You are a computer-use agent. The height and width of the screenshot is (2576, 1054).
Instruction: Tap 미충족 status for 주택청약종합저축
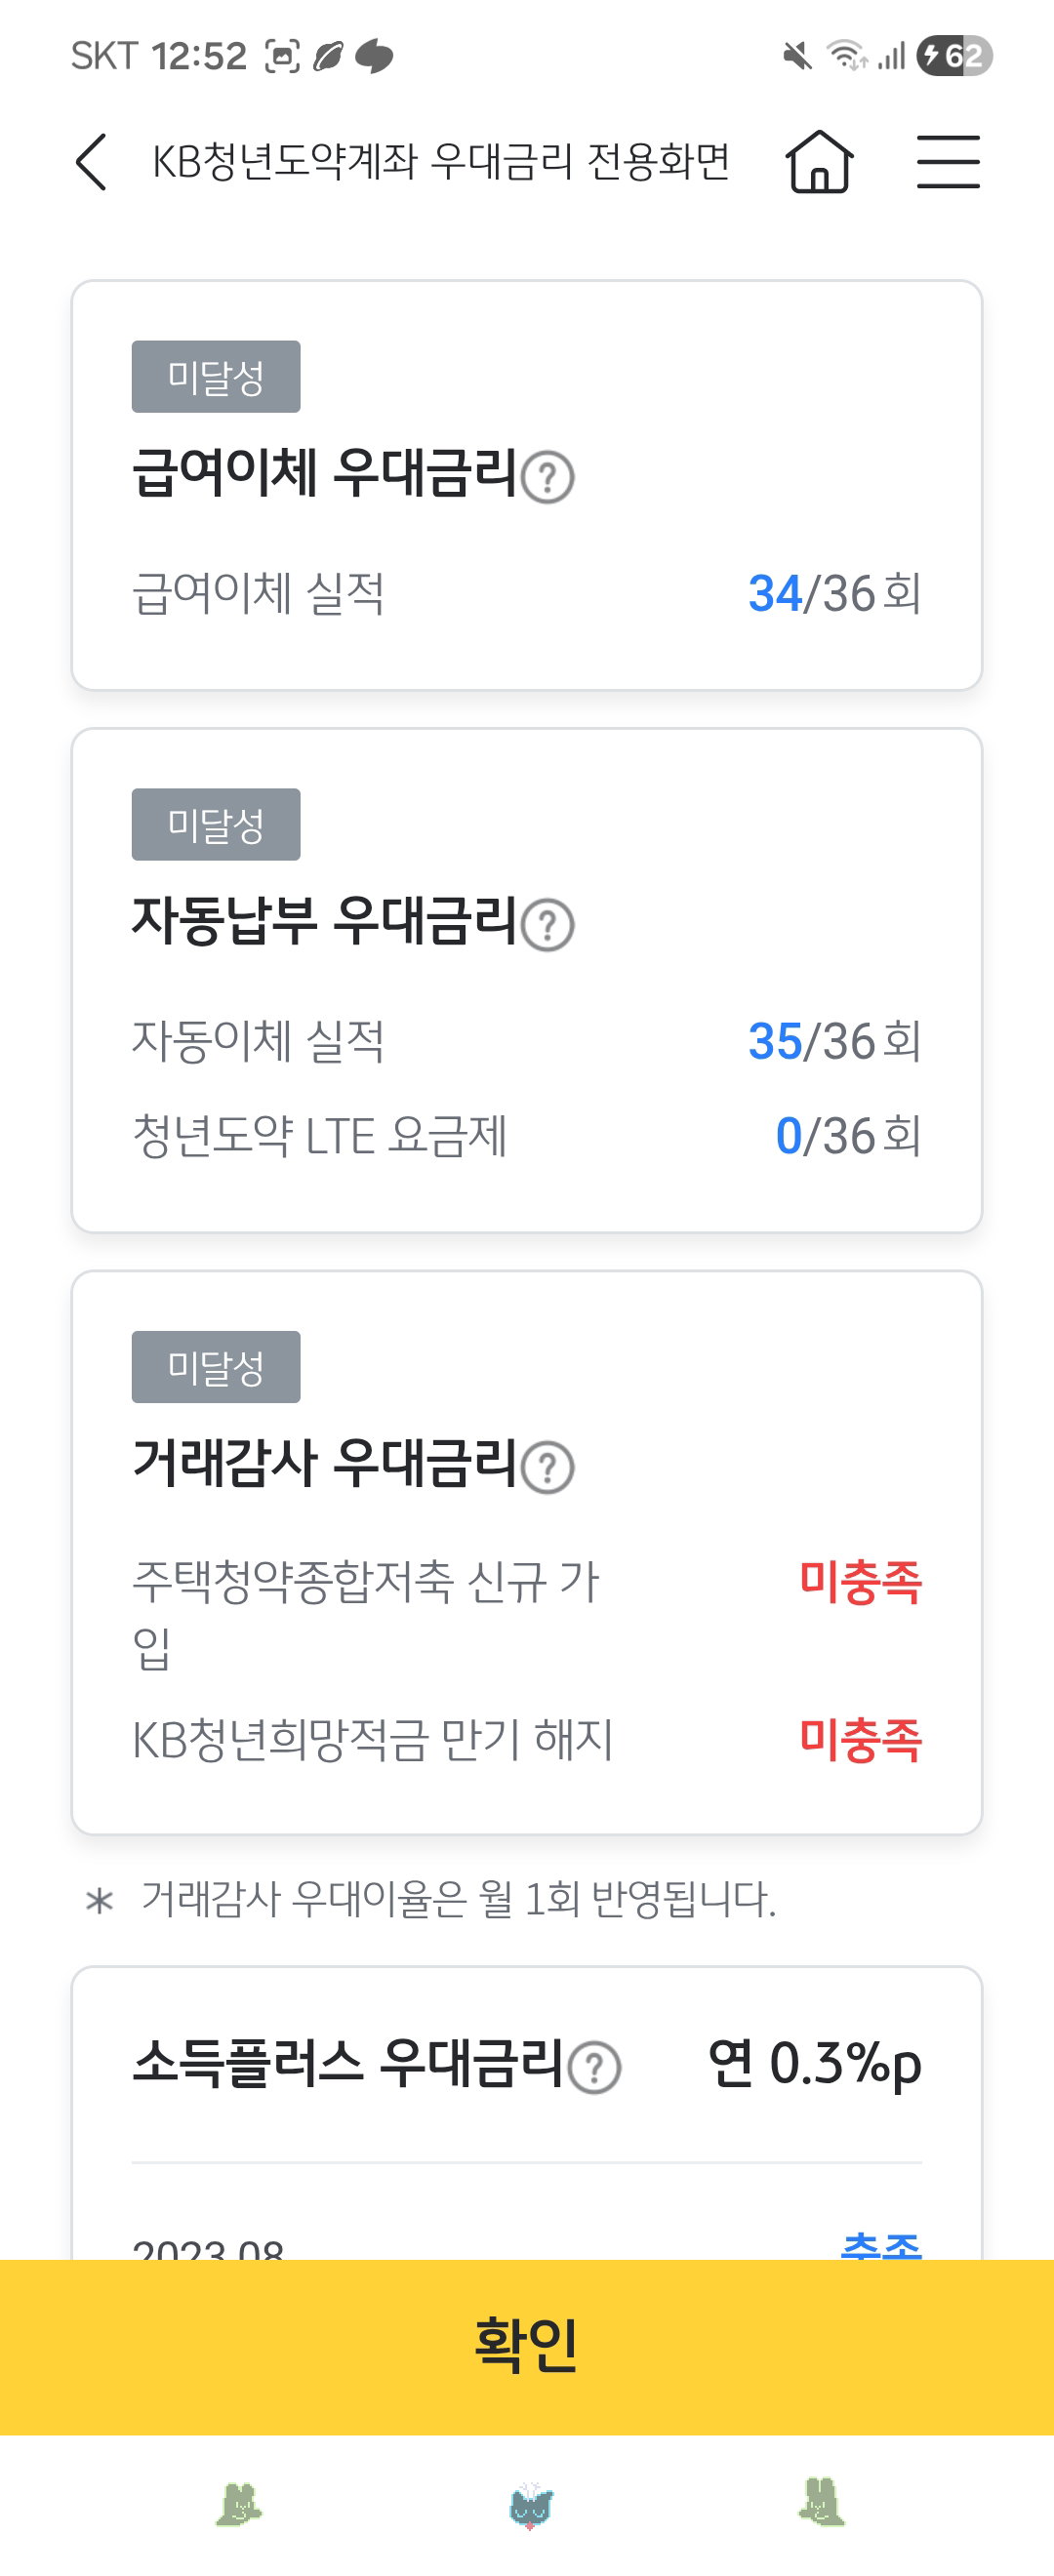coord(860,1582)
